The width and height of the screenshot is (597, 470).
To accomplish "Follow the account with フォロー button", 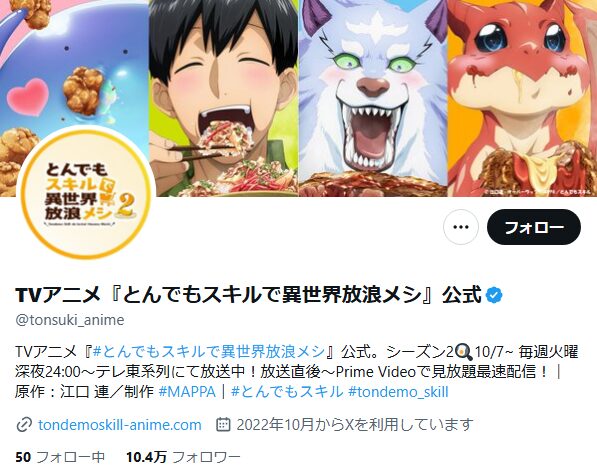I will 534,227.
